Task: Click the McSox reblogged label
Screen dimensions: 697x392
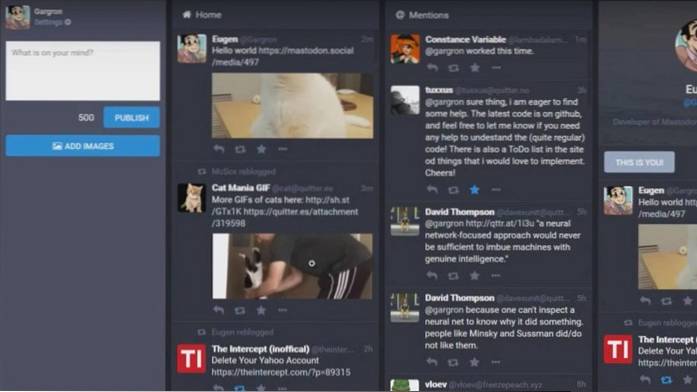Action: coord(244,172)
